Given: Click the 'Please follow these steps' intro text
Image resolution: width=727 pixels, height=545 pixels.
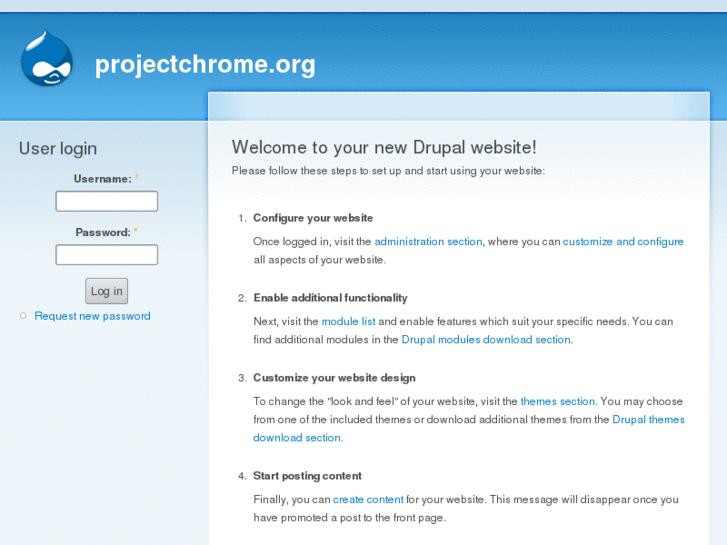Looking at the screenshot, I should click(389, 171).
